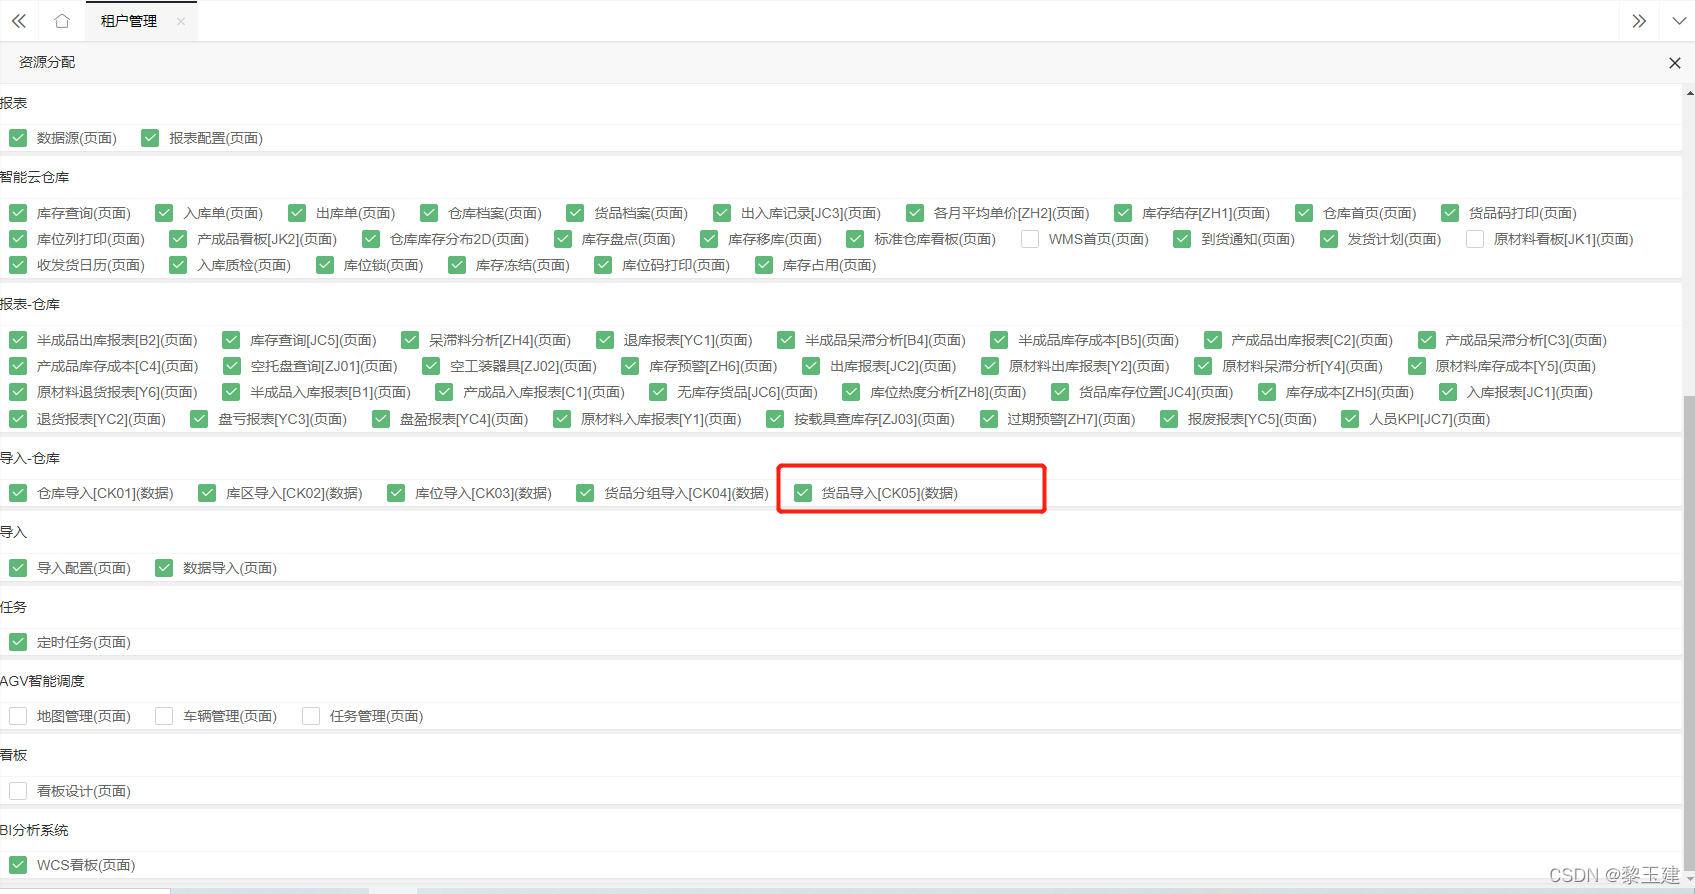Toggle 呆滞料分析[ZH4](页面) checkbox
This screenshot has height=894, width=1695.
coord(410,340)
